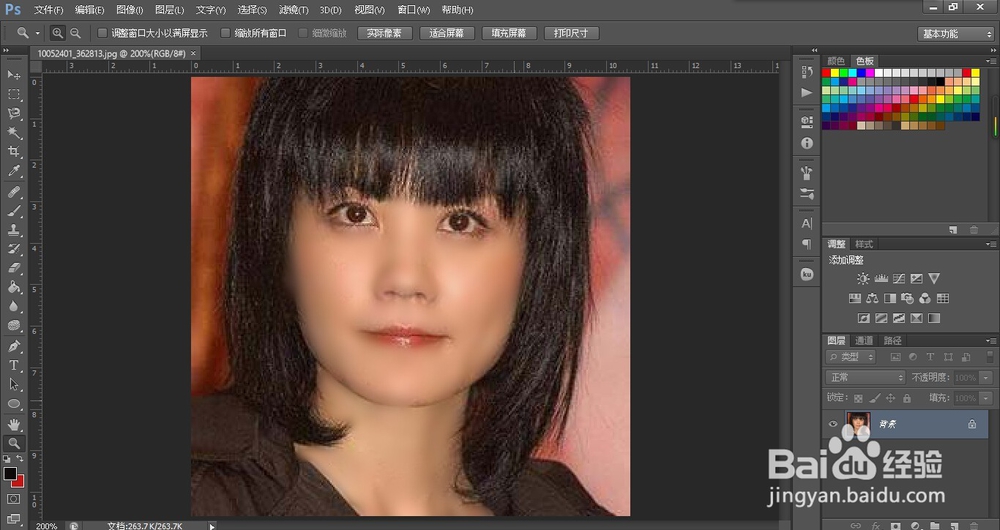Open the Info panel icon

pos(807,144)
